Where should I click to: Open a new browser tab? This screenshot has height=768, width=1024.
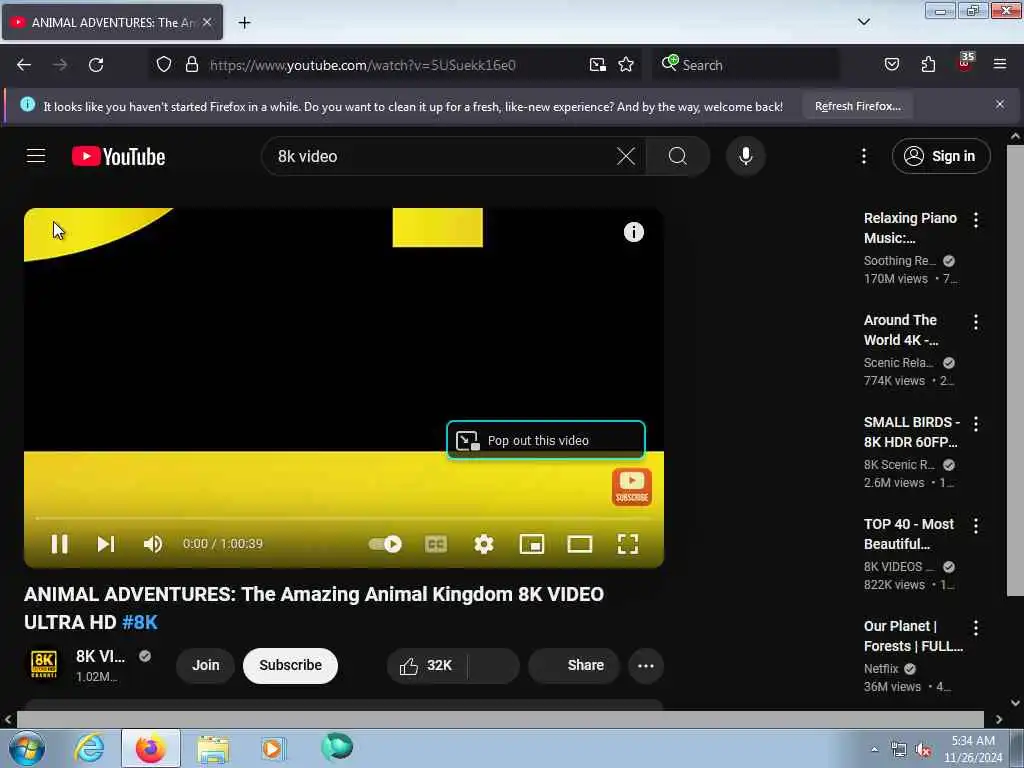pyautogui.click(x=244, y=22)
